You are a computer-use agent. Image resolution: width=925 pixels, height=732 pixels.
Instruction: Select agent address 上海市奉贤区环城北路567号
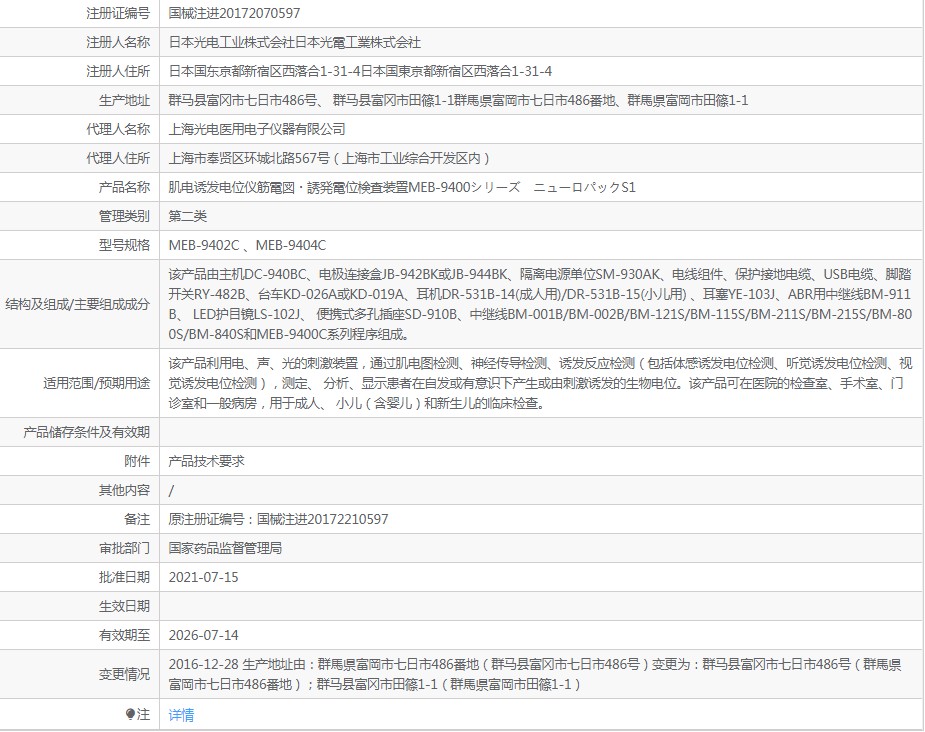tap(249, 157)
